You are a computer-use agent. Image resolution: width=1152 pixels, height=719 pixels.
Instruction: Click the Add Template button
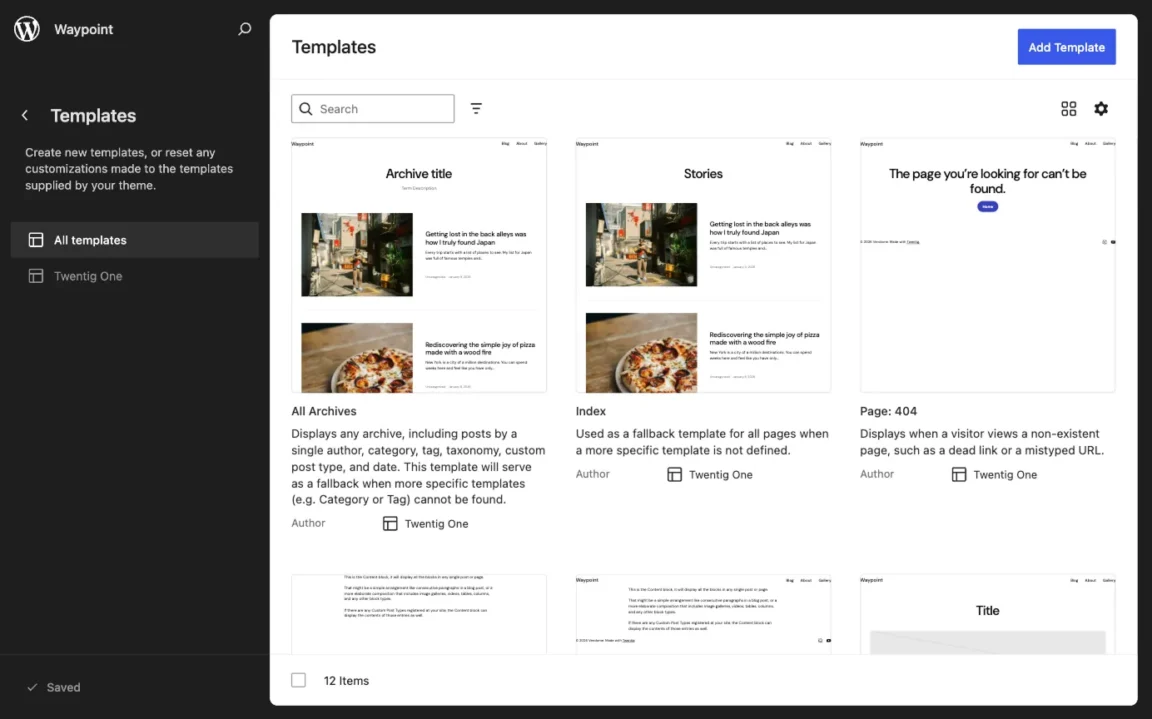[1066, 46]
